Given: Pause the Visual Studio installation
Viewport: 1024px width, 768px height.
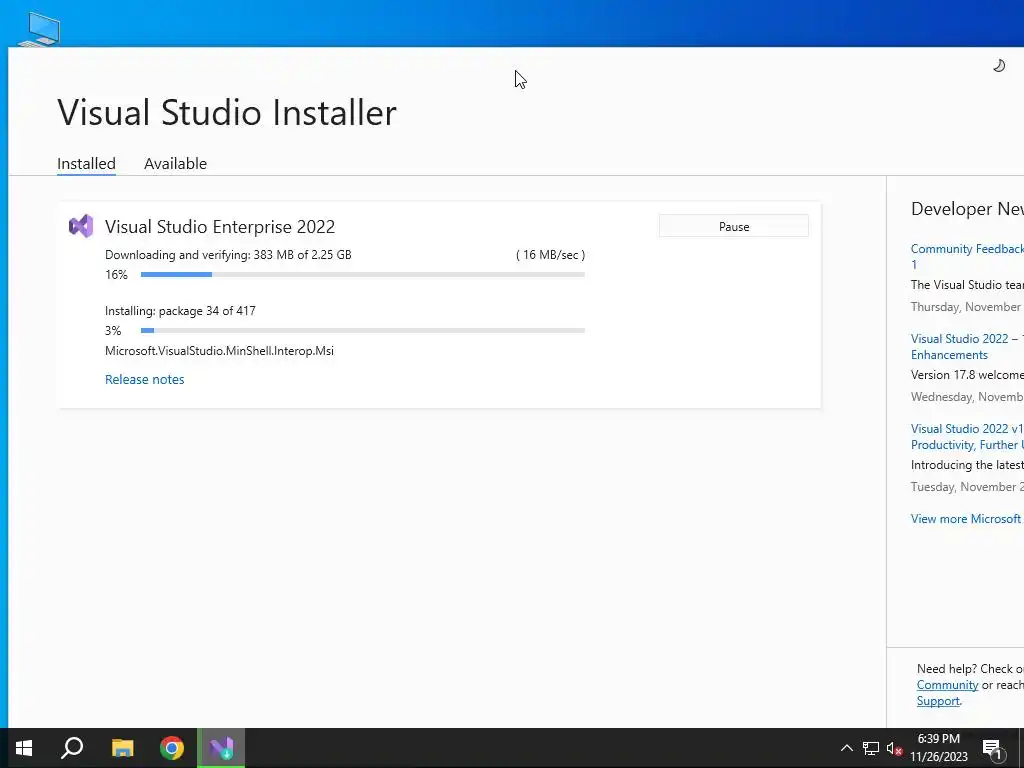Looking at the screenshot, I should pos(733,227).
